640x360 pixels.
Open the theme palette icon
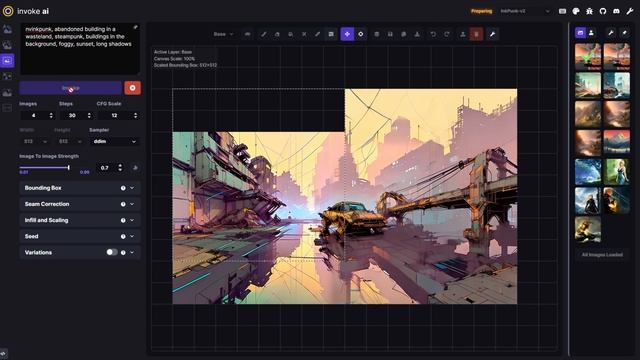point(576,11)
